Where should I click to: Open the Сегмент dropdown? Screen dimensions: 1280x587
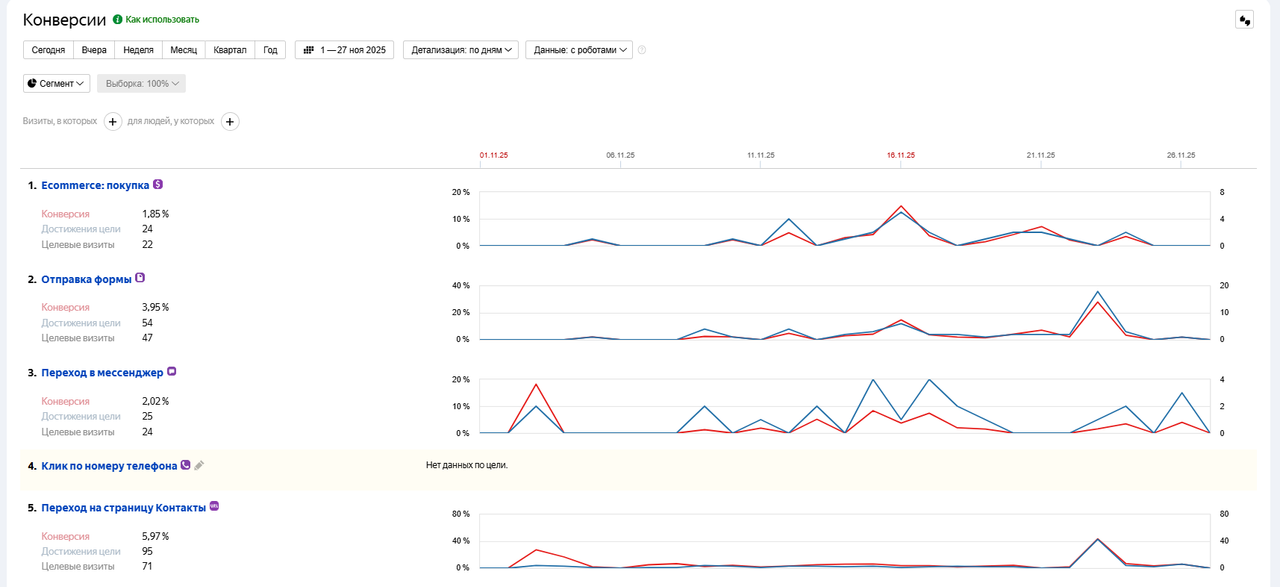[56, 84]
